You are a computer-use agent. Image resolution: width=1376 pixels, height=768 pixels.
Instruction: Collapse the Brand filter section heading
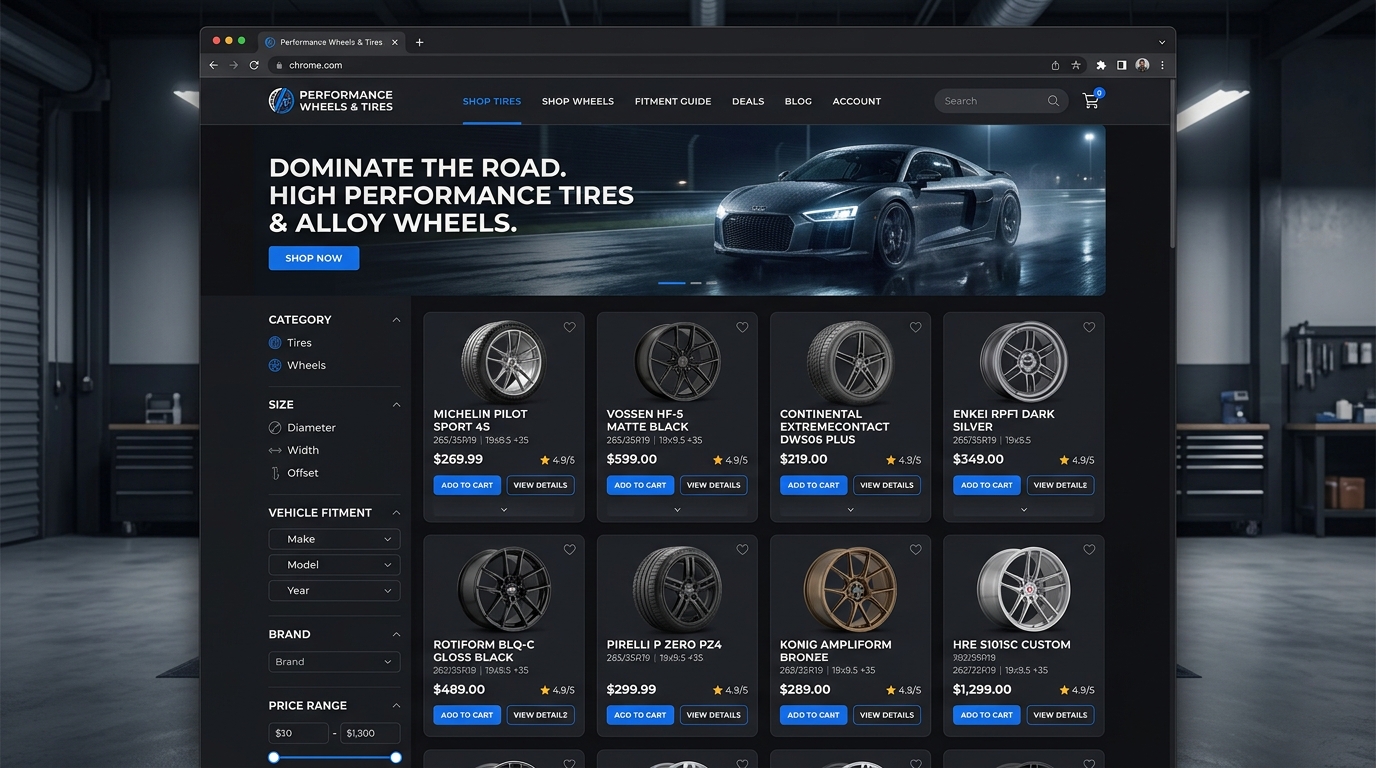tap(396, 635)
